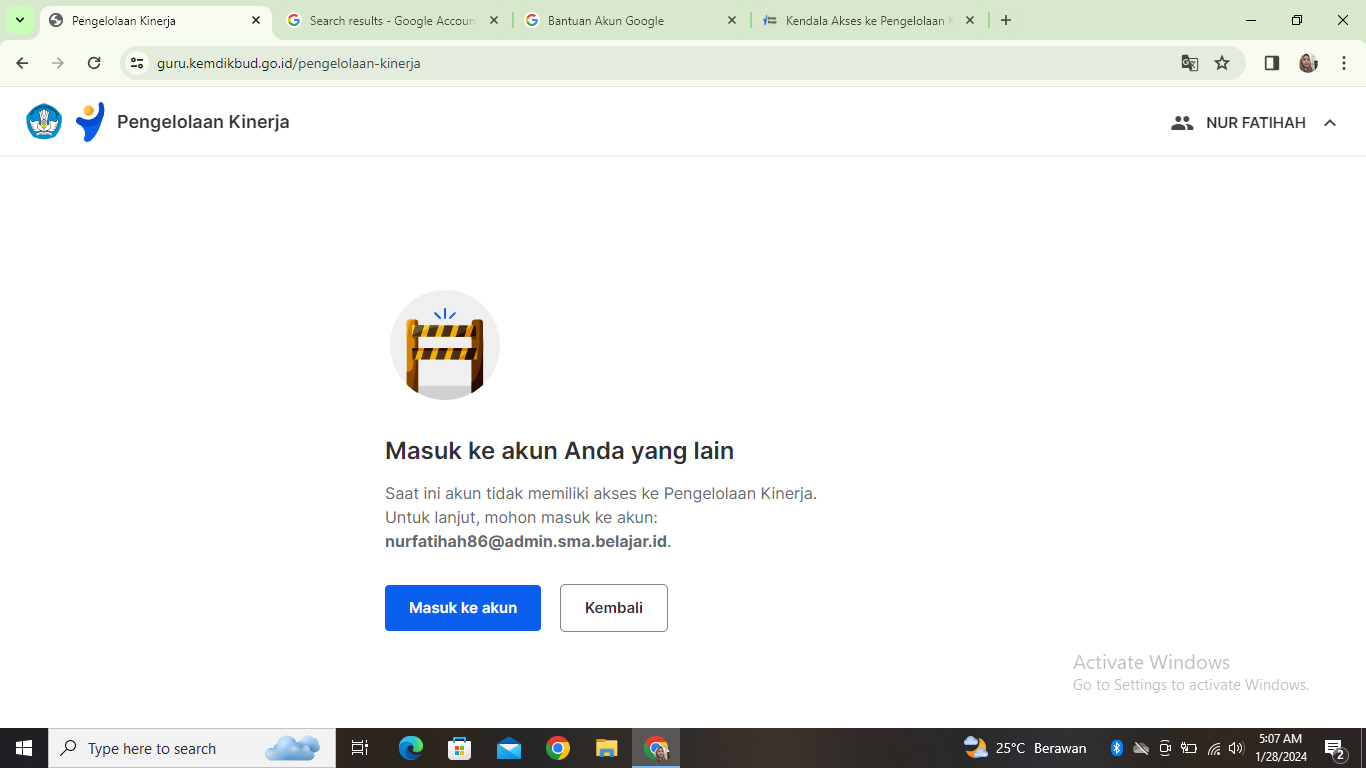Open the tab search dropdown arrow
Viewport: 1366px width, 768px height.
20,20
